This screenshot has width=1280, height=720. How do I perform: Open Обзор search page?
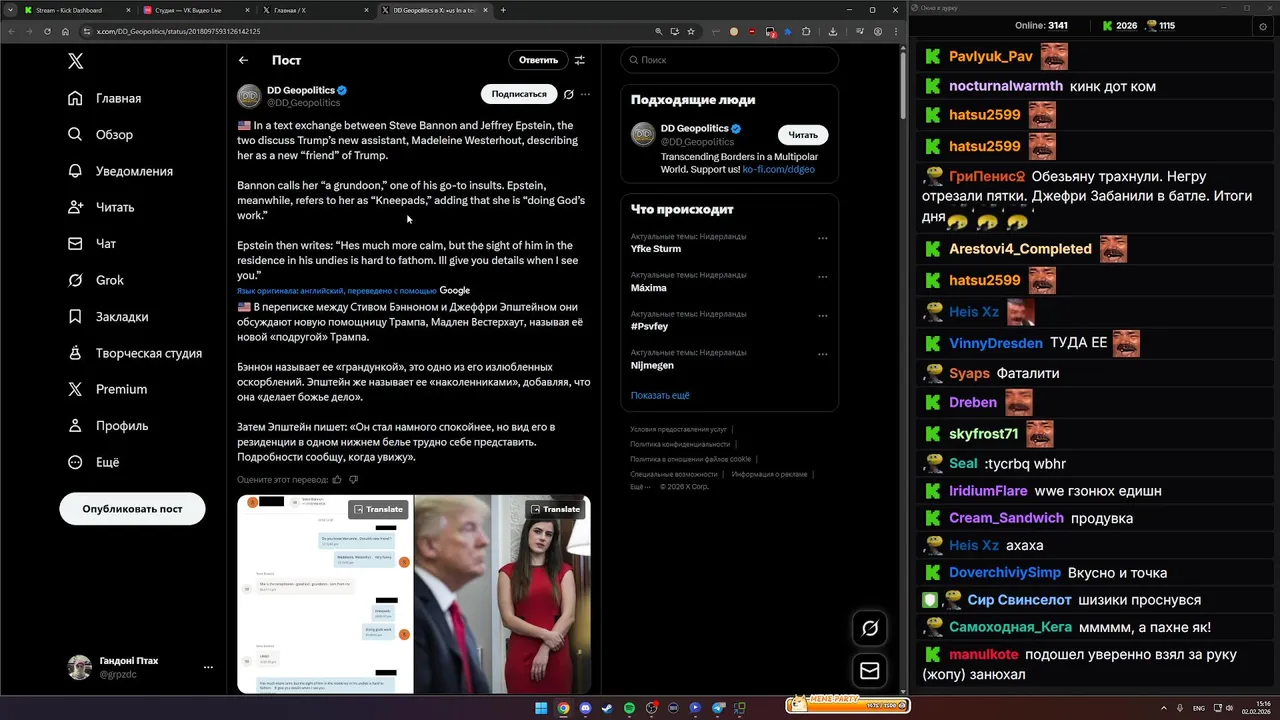(x=101, y=134)
